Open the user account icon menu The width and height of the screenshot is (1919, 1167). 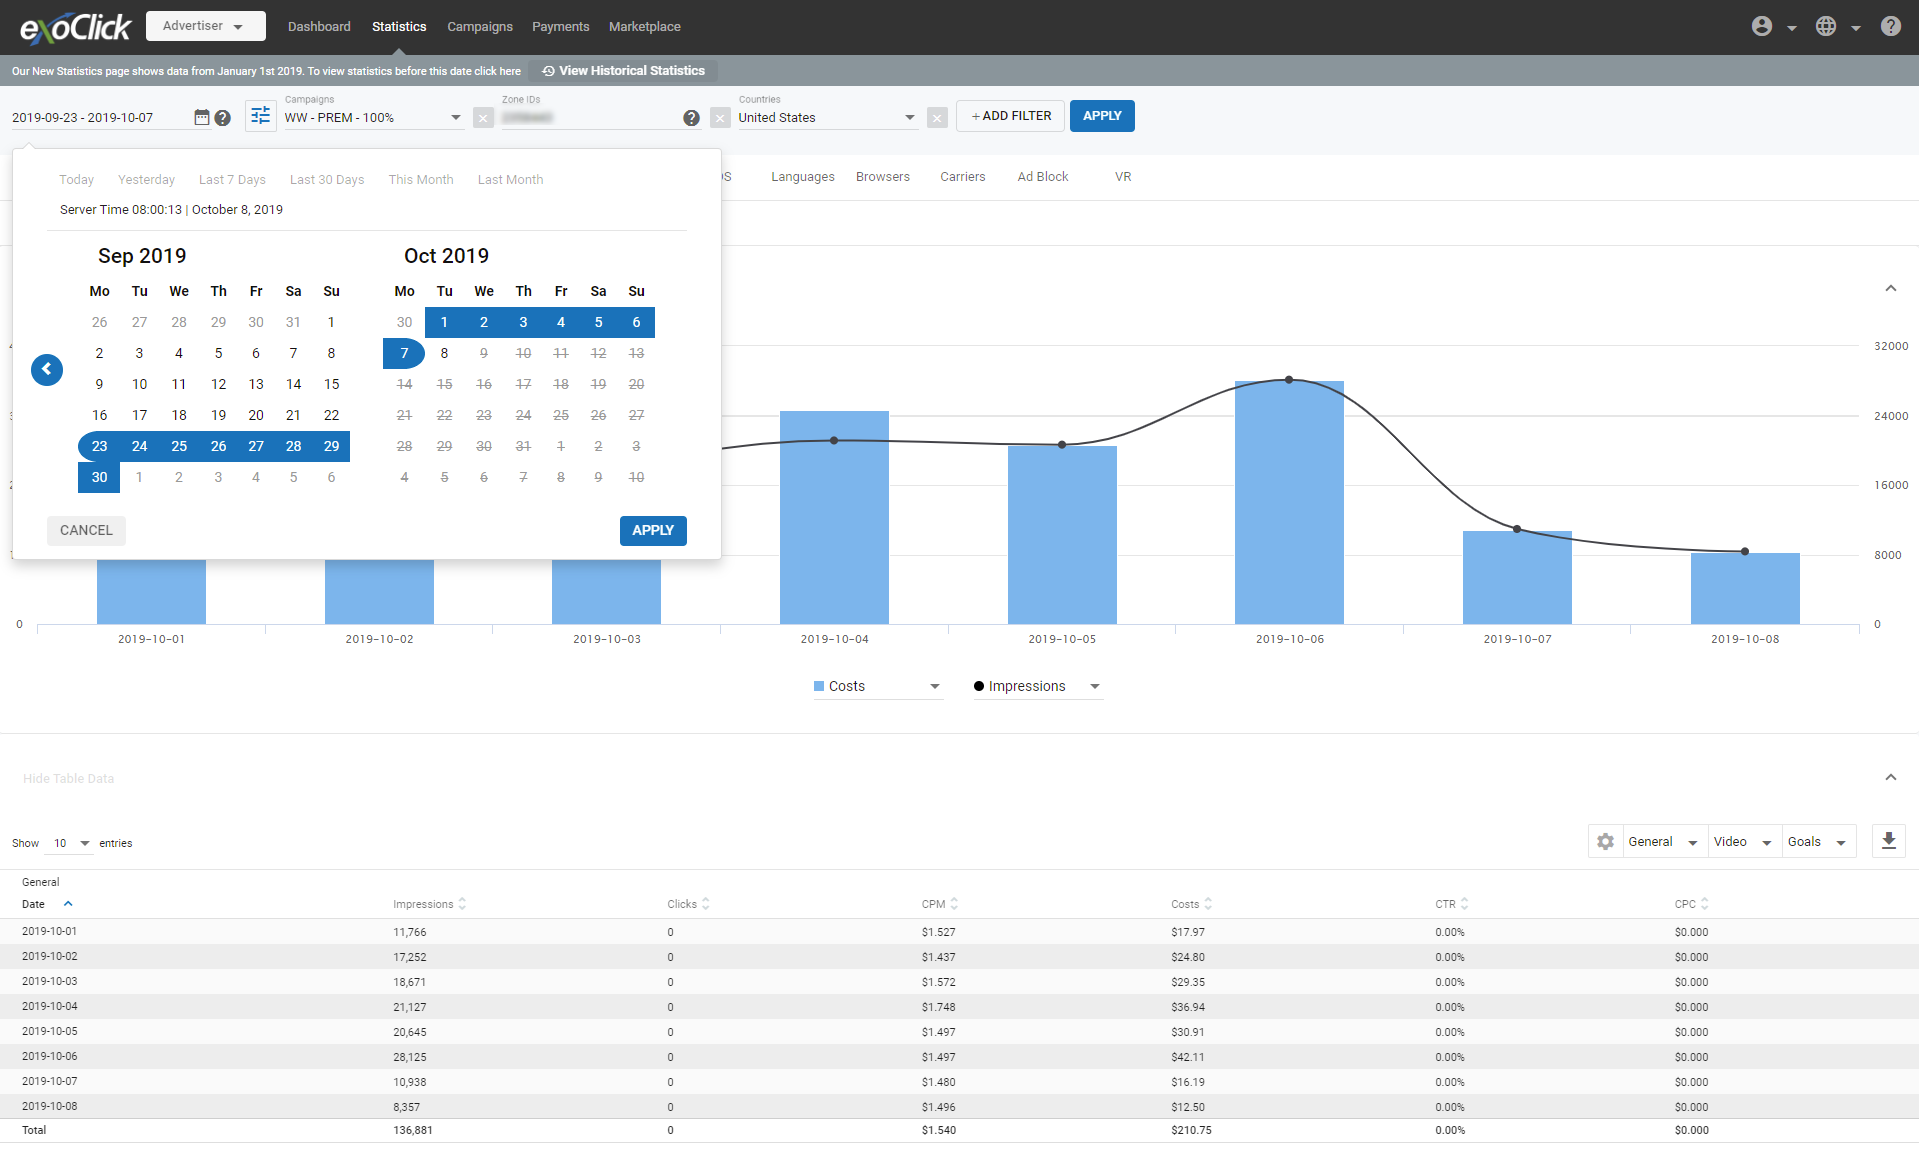pos(1762,26)
